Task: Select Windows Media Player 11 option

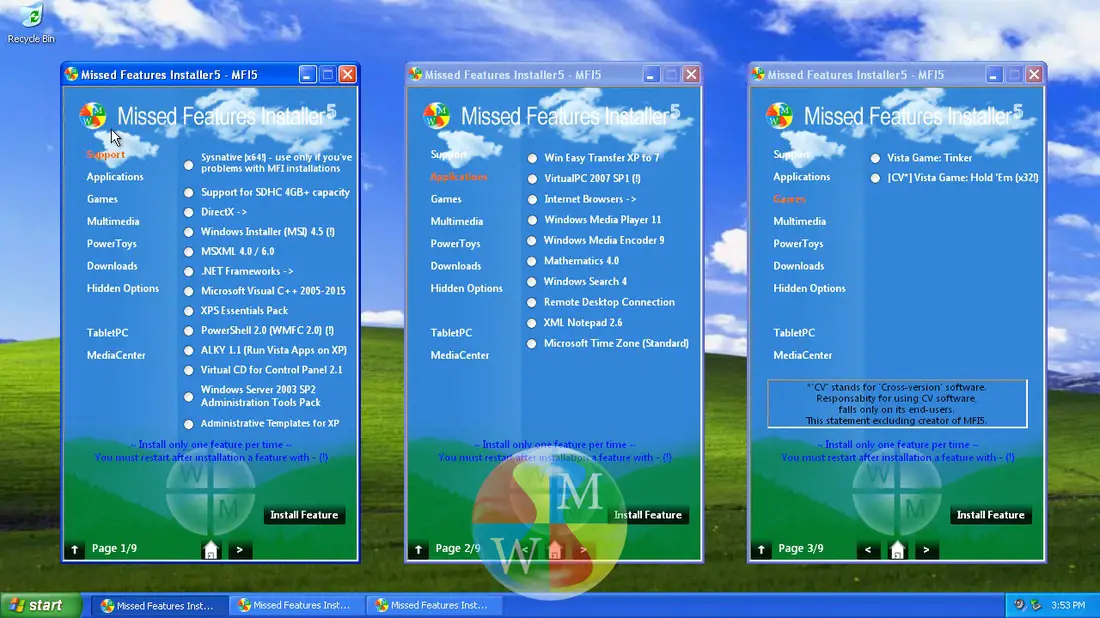Action: tap(532, 220)
